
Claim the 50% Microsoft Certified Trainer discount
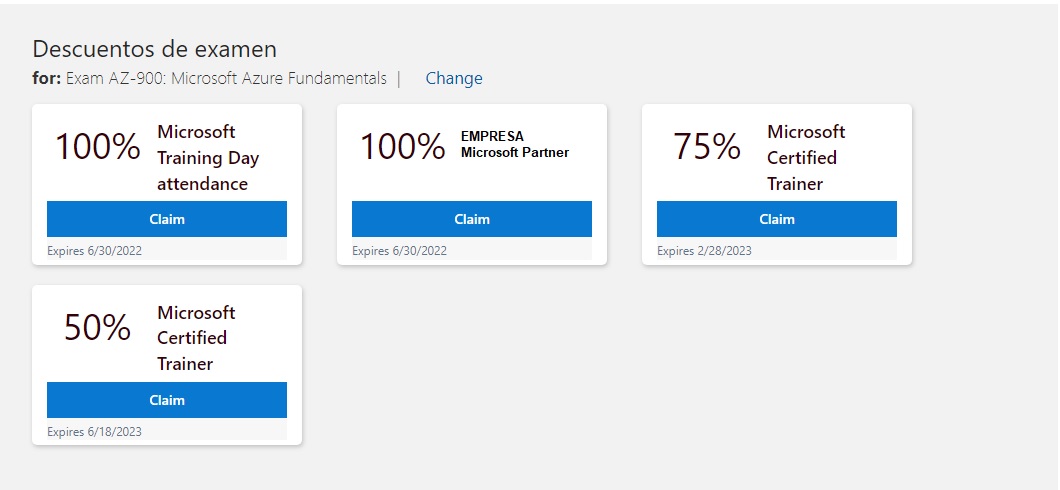167,400
